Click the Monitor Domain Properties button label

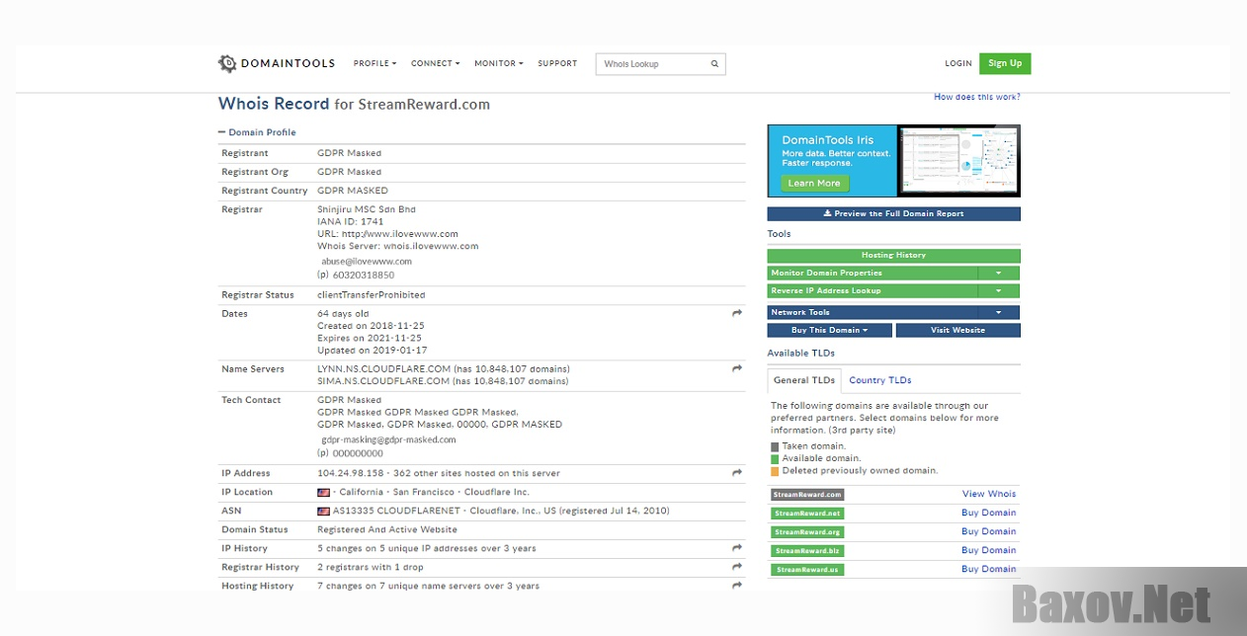pyautogui.click(x=873, y=273)
